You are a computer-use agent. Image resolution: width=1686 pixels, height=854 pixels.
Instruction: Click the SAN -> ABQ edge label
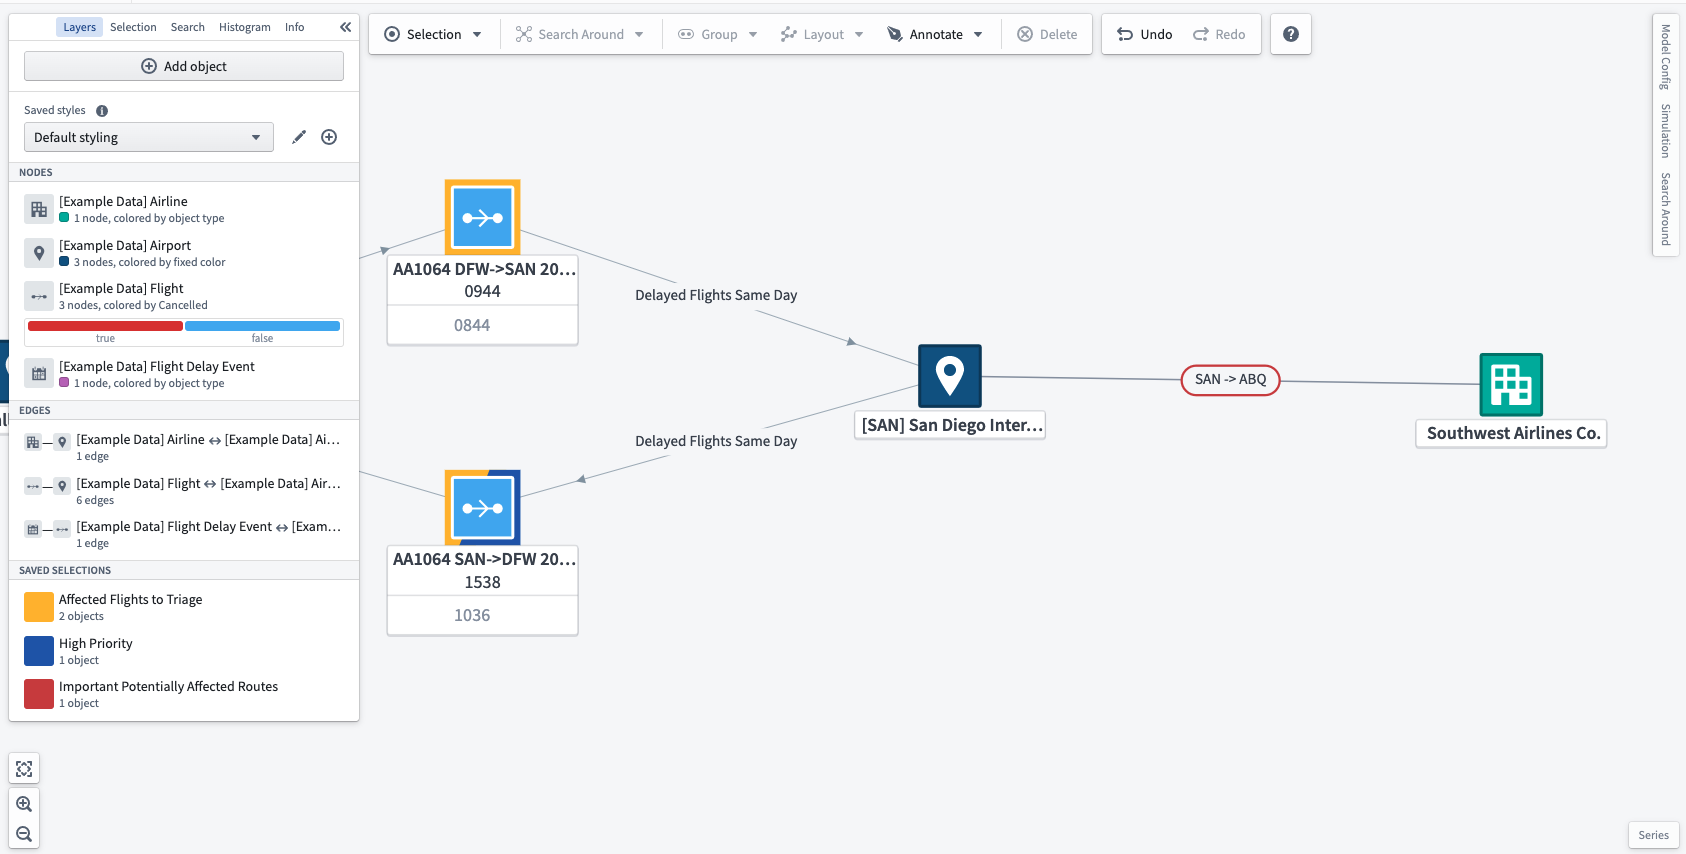tap(1230, 380)
